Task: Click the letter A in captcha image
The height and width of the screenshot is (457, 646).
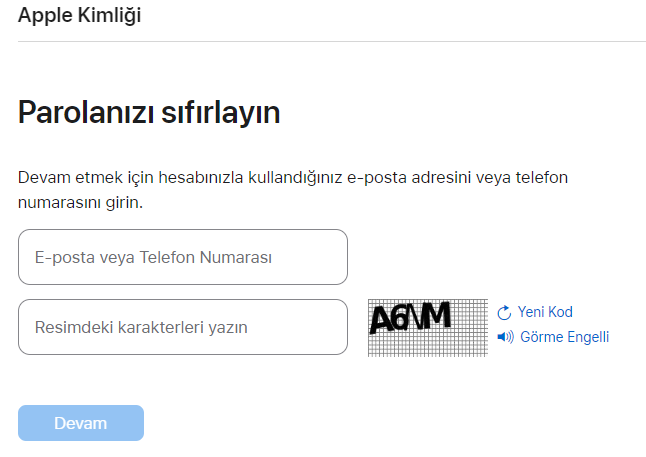Action: [x=384, y=319]
